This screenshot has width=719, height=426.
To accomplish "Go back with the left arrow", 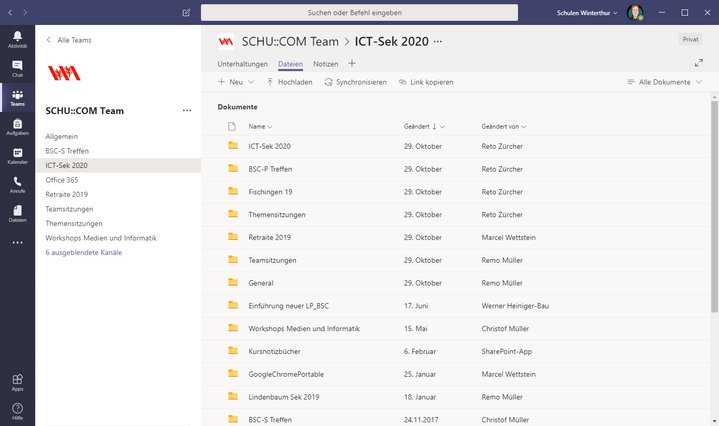I will tap(10, 13).
